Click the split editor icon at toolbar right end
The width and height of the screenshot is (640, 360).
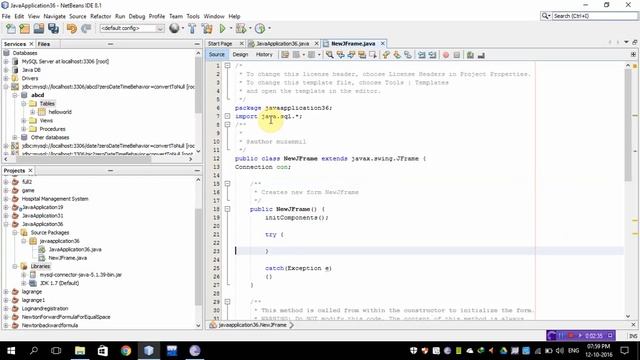[x=633, y=54]
